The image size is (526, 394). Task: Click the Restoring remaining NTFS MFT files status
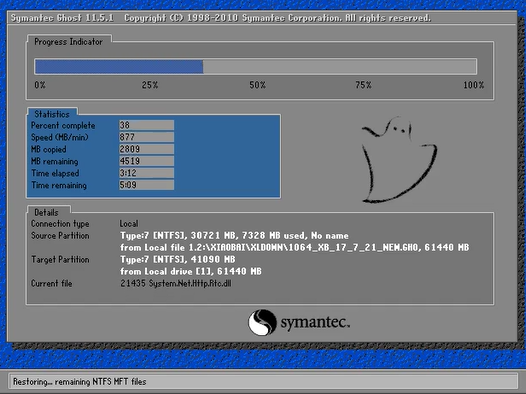(80, 382)
